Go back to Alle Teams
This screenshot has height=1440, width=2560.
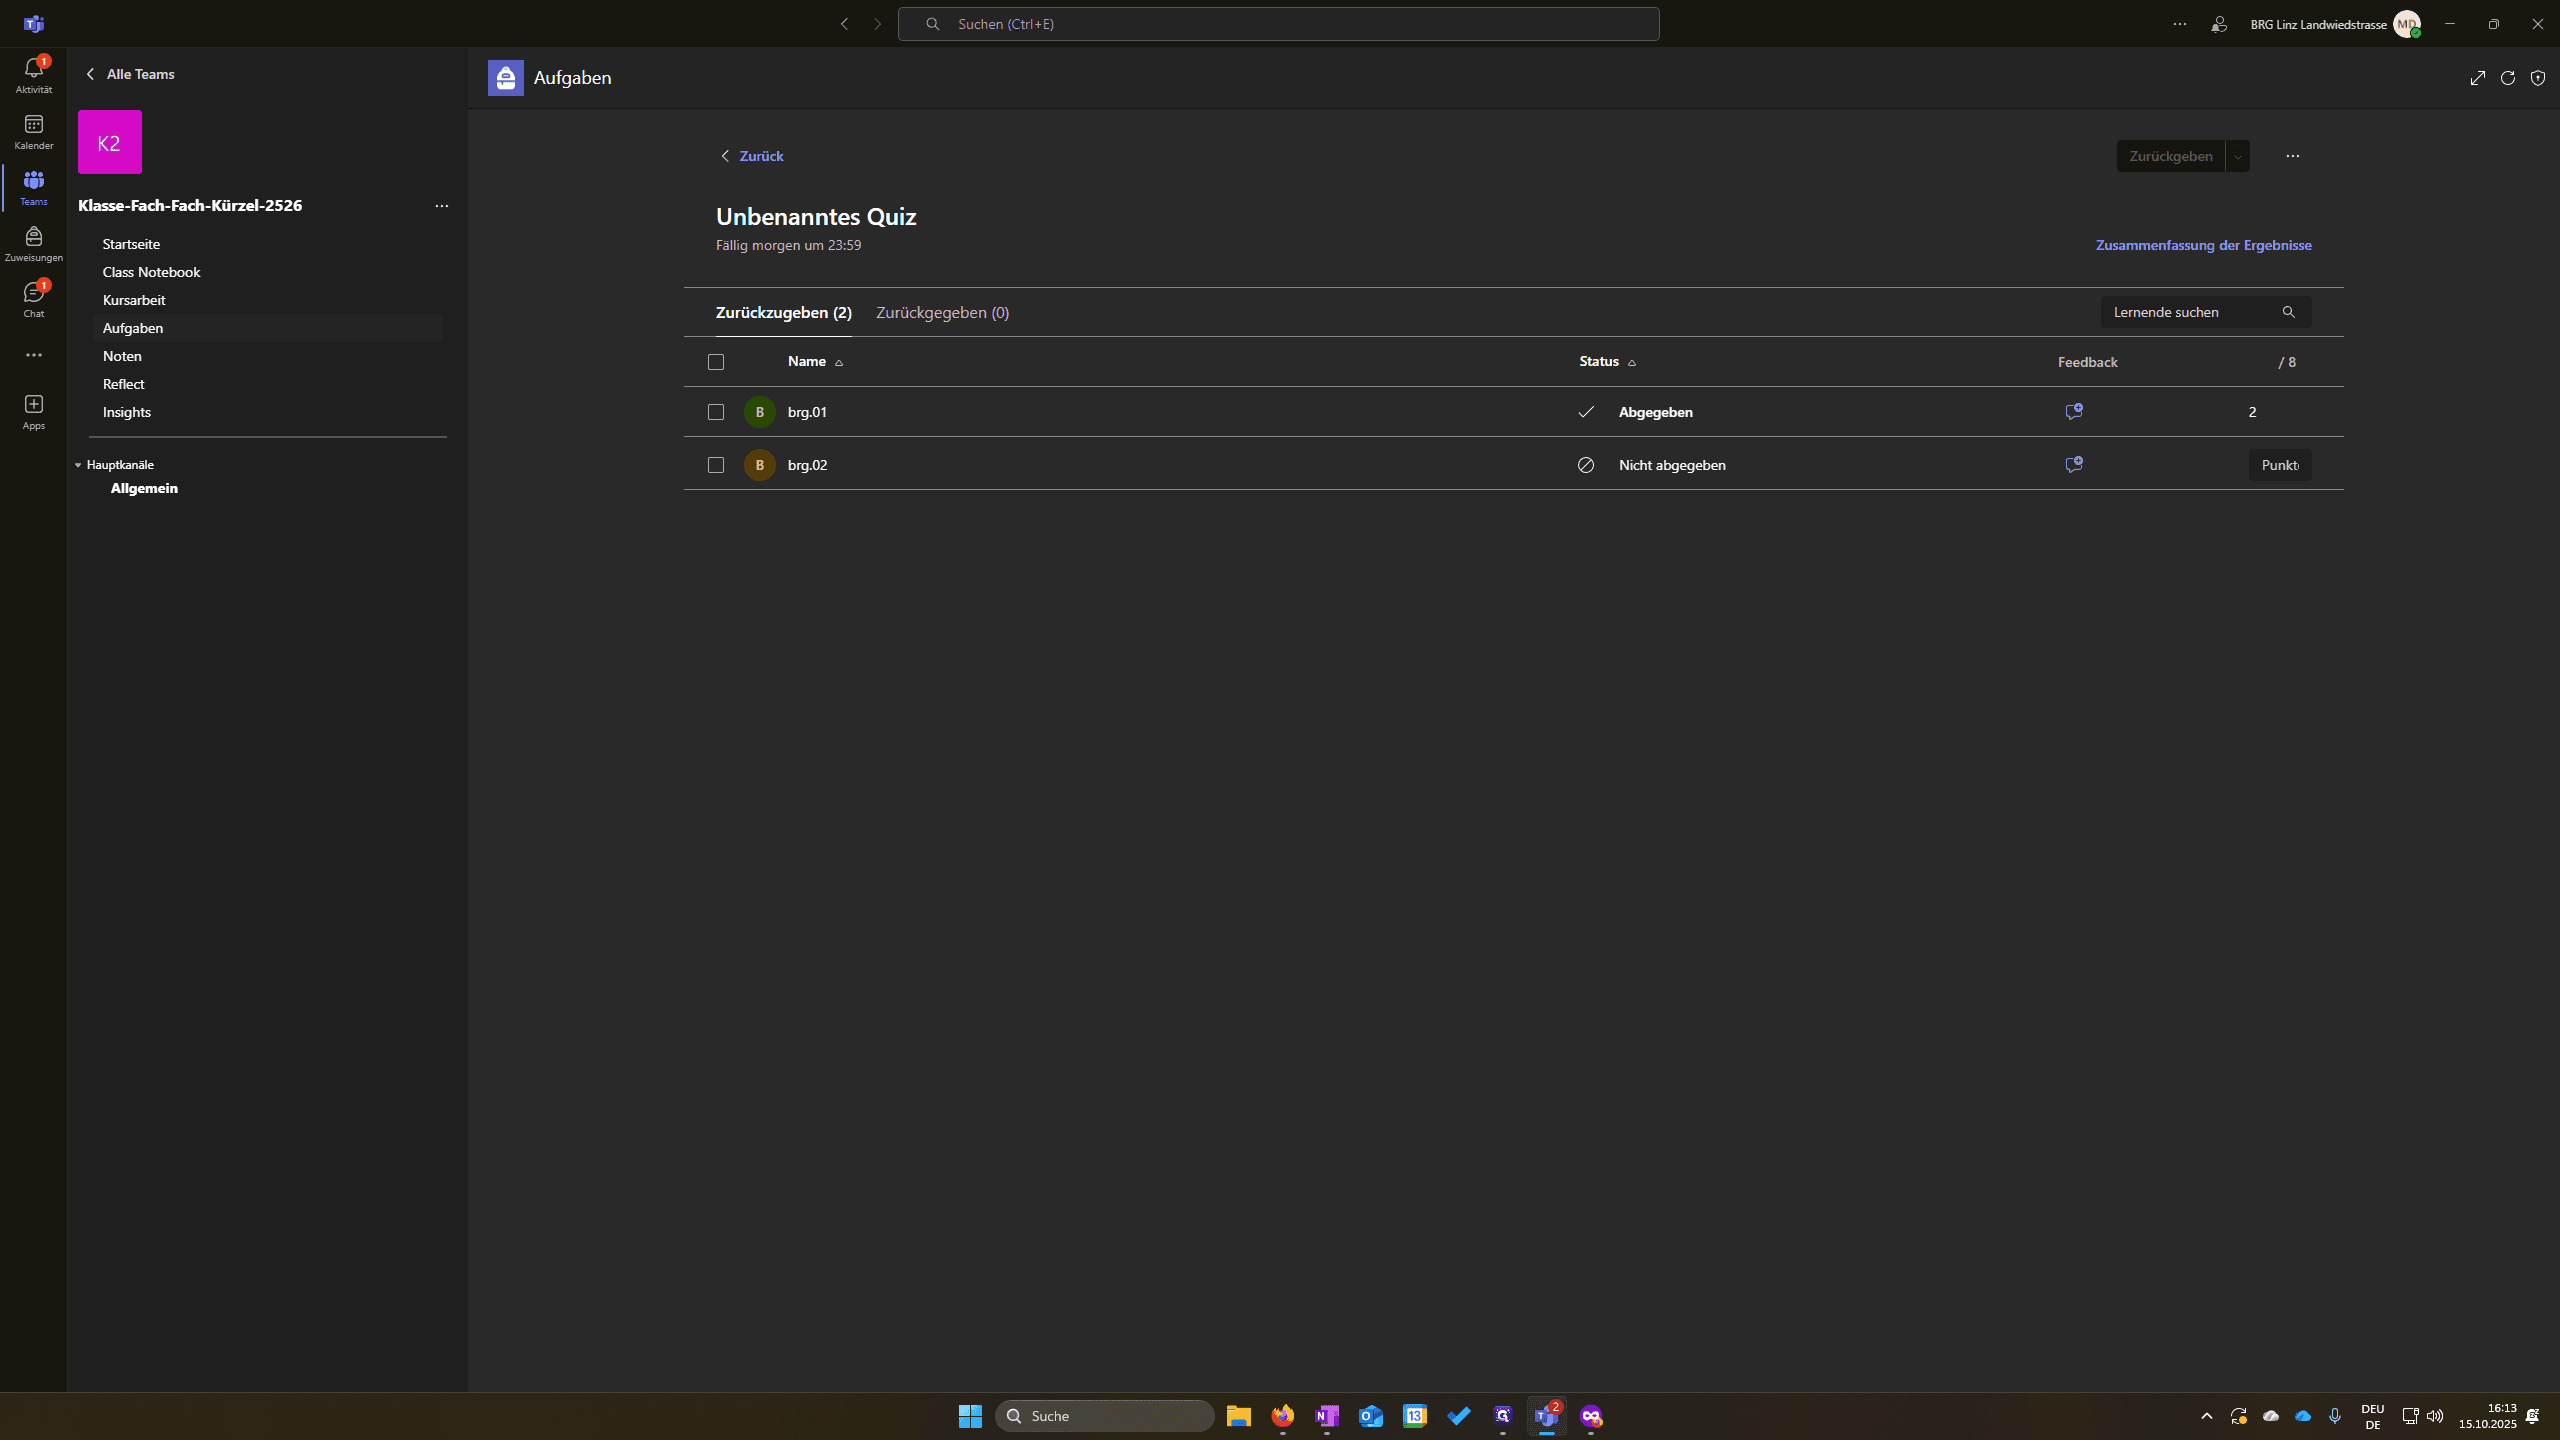pos(130,74)
